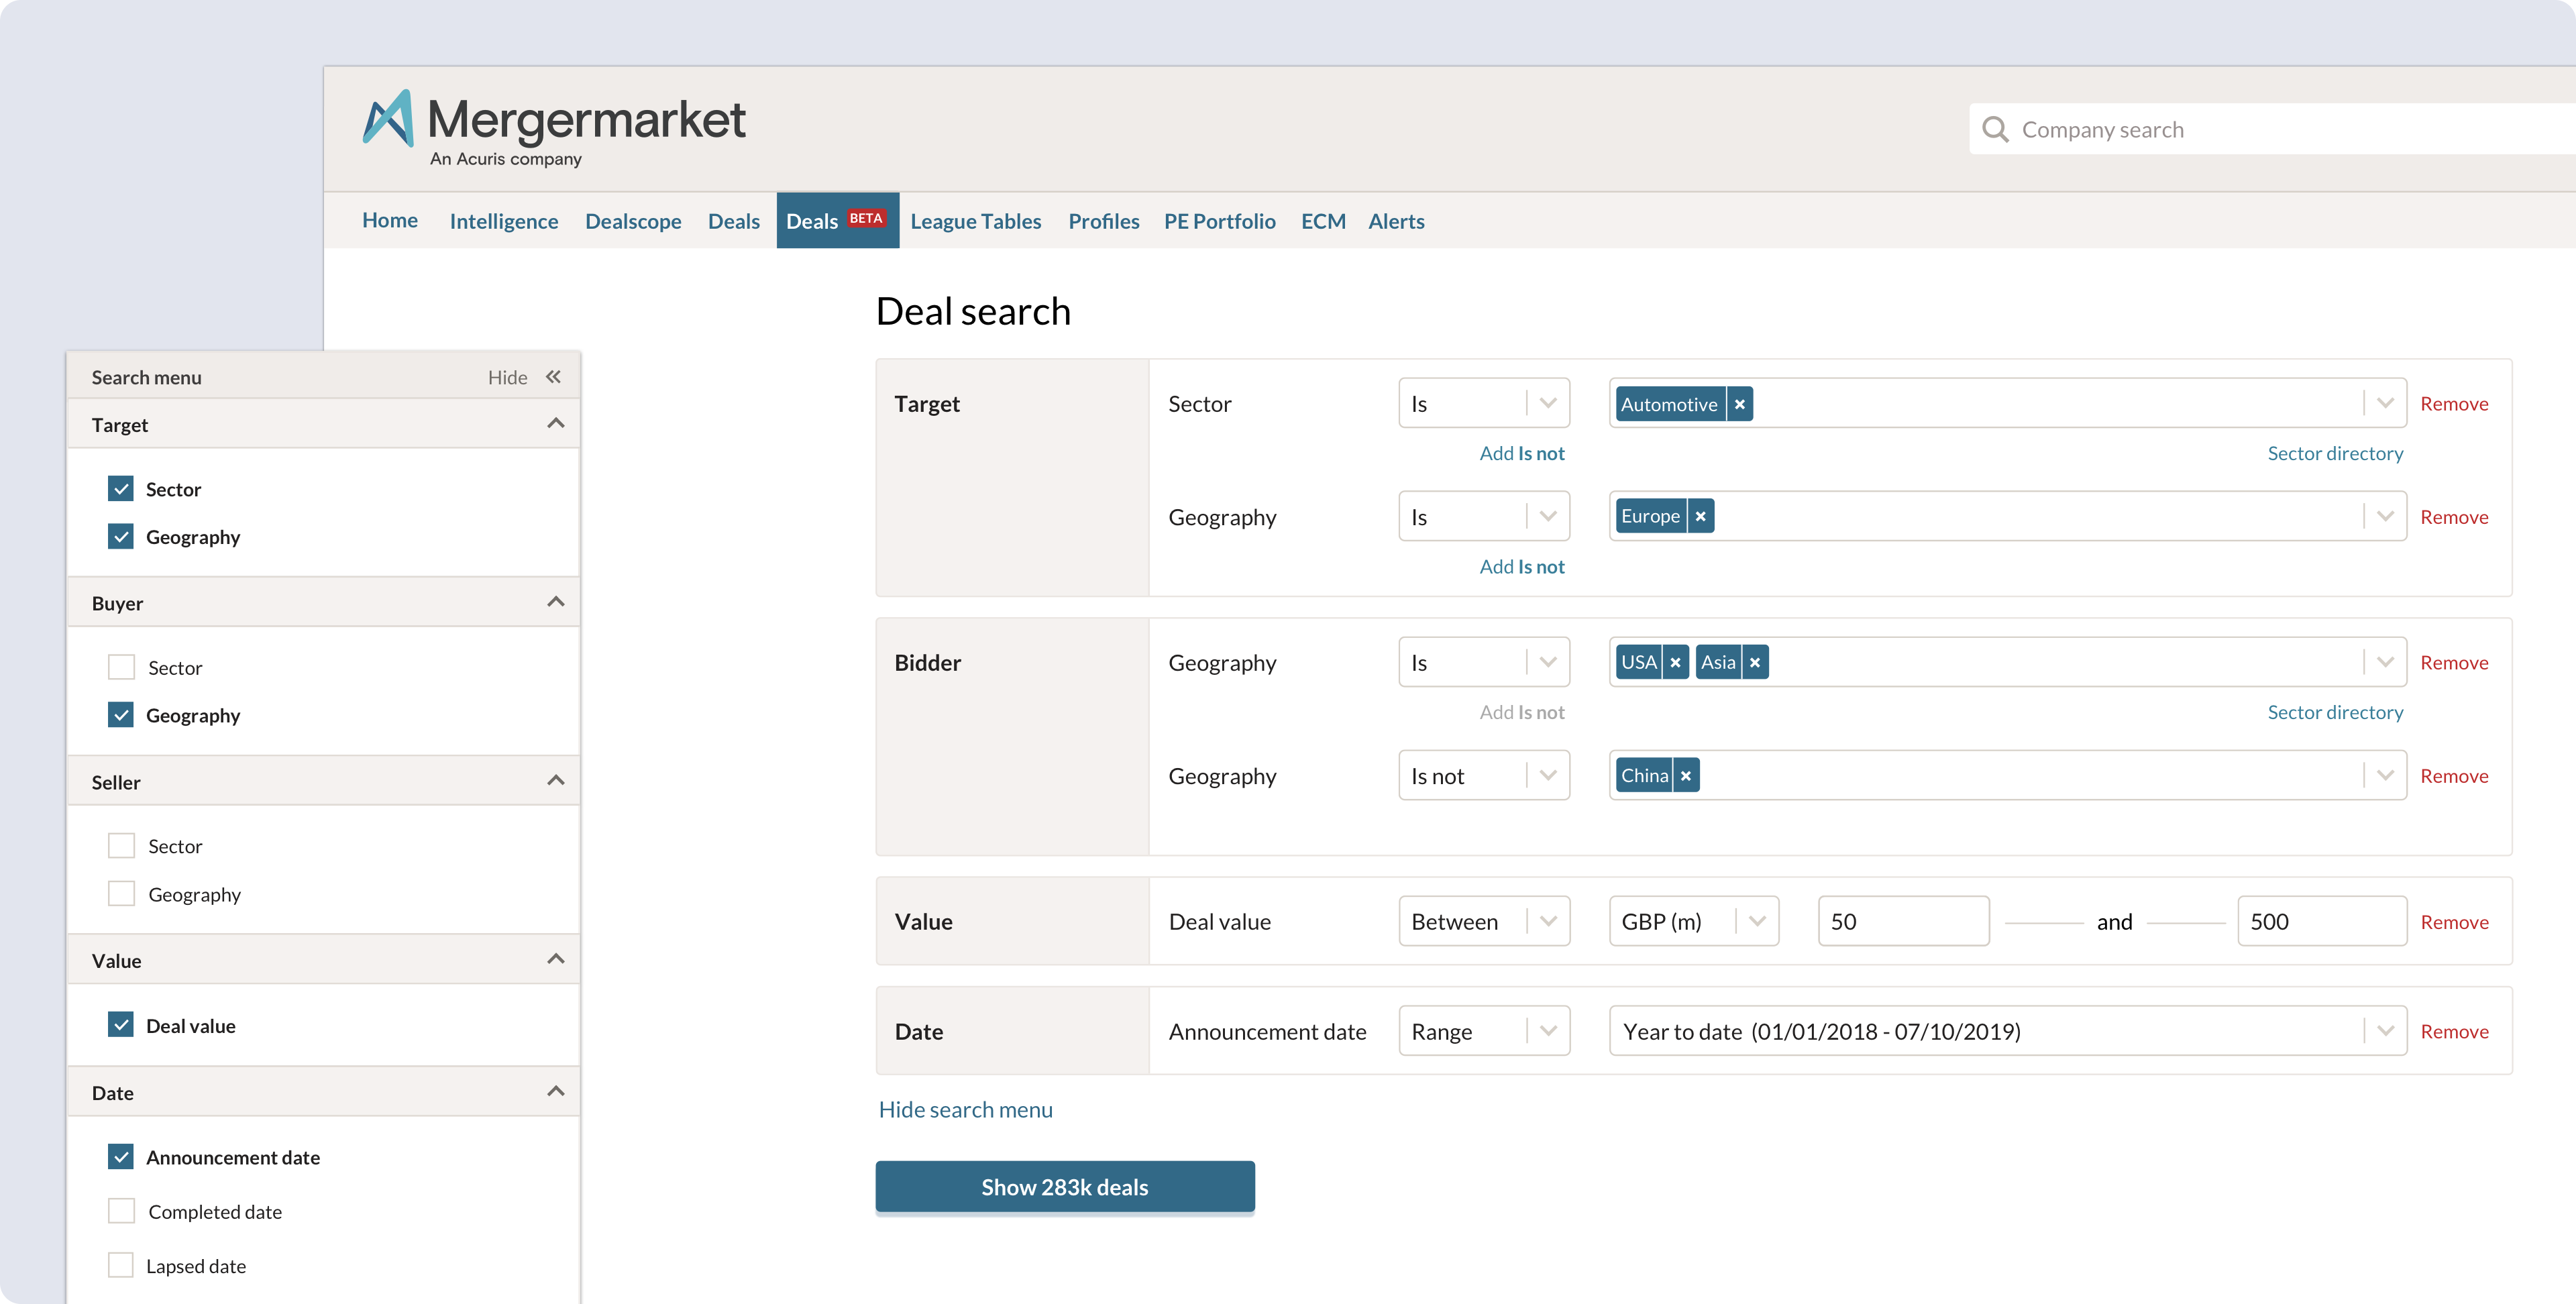
Task: Open the League Tables navigation item
Action: click(x=976, y=221)
